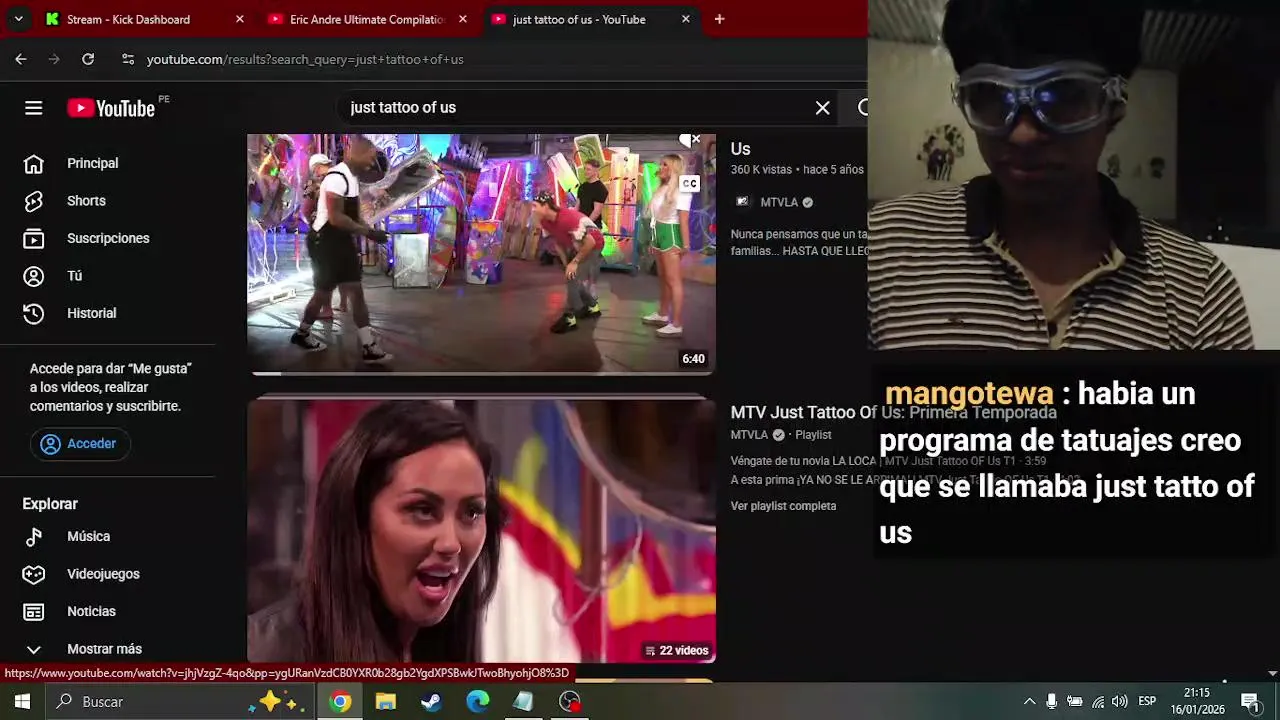Open MTV Just Tattoo Of Us playlist title

[893, 412]
